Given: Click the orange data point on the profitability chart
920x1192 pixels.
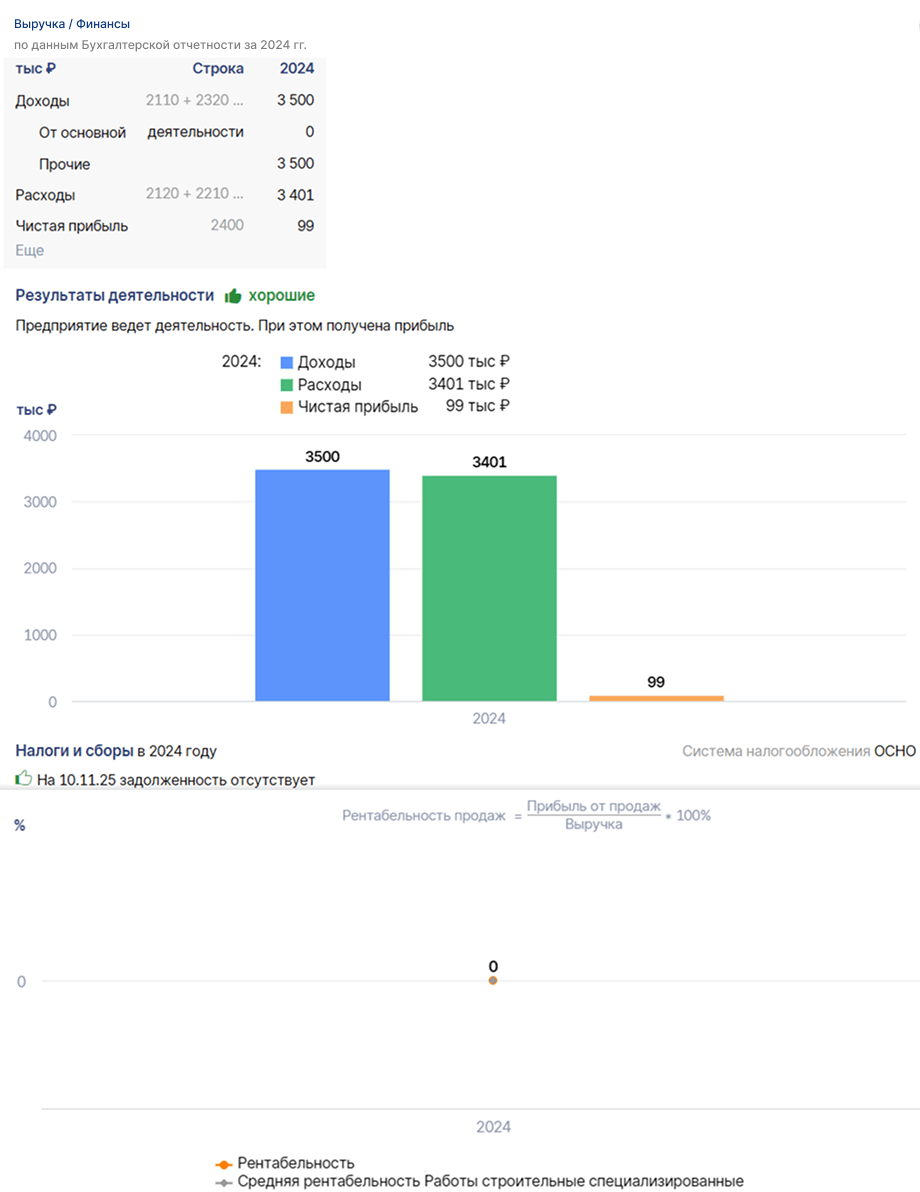Looking at the screenshot, I should 493,981.
